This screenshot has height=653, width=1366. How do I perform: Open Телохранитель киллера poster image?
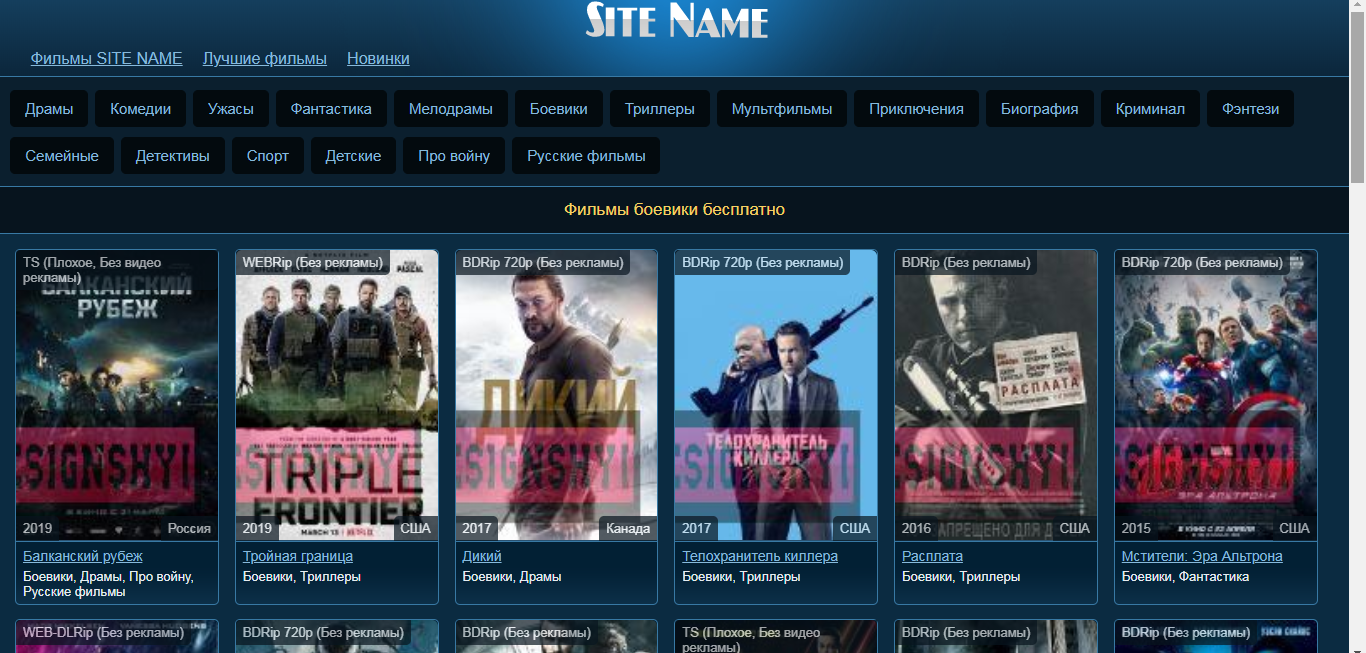coord(776,395)
